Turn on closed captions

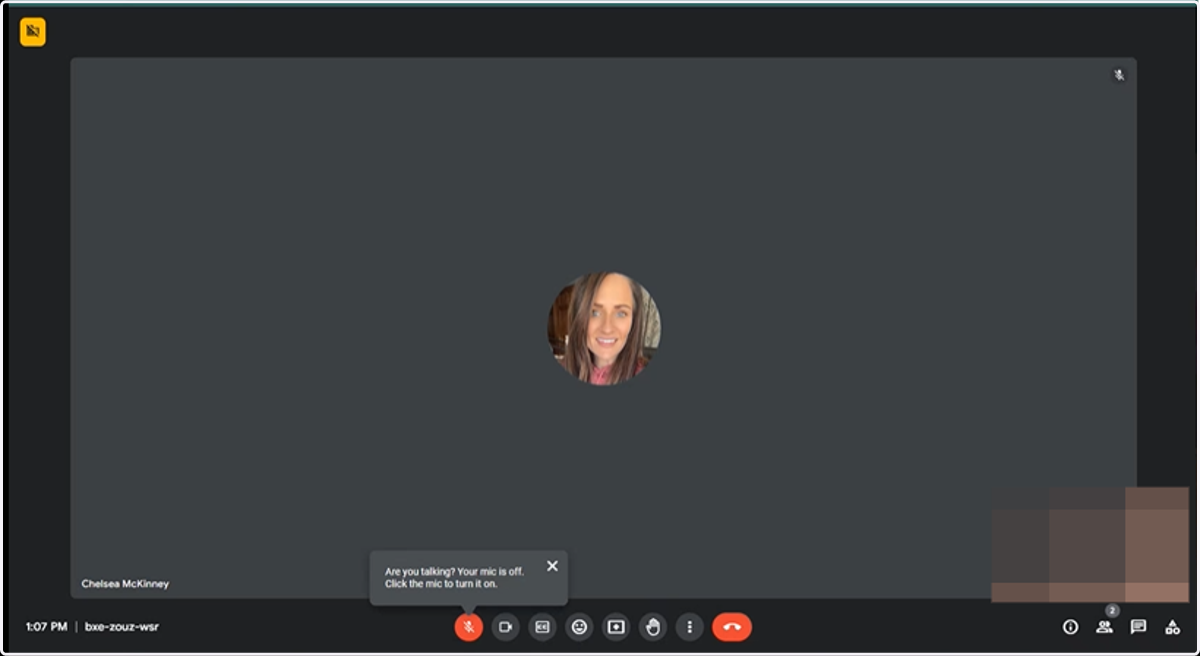pyautogui.click(x=542, y=627)
